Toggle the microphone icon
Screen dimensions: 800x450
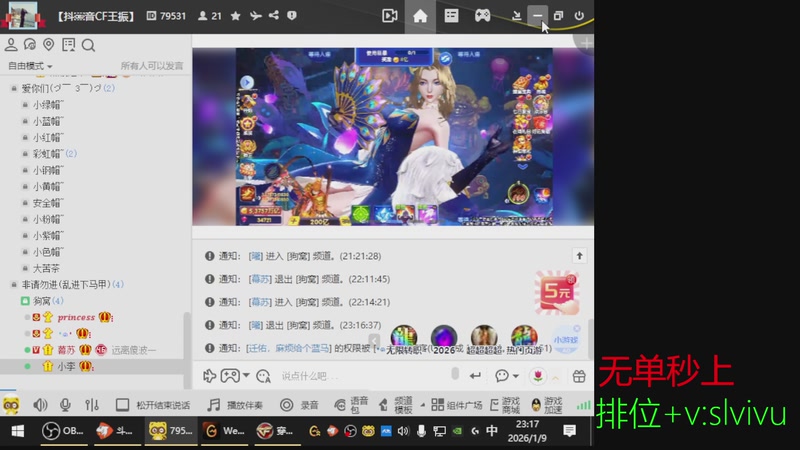click(65, 405)
